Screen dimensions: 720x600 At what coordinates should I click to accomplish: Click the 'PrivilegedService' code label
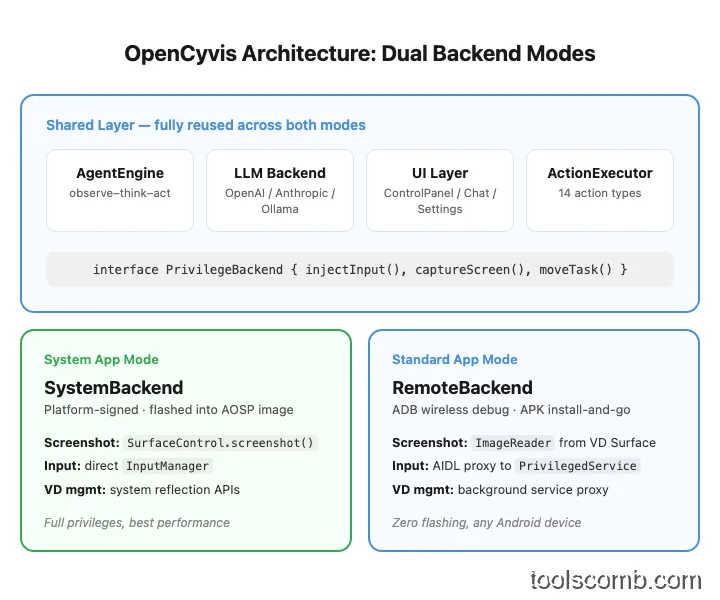pyautogui.click(x=578, y=466)
